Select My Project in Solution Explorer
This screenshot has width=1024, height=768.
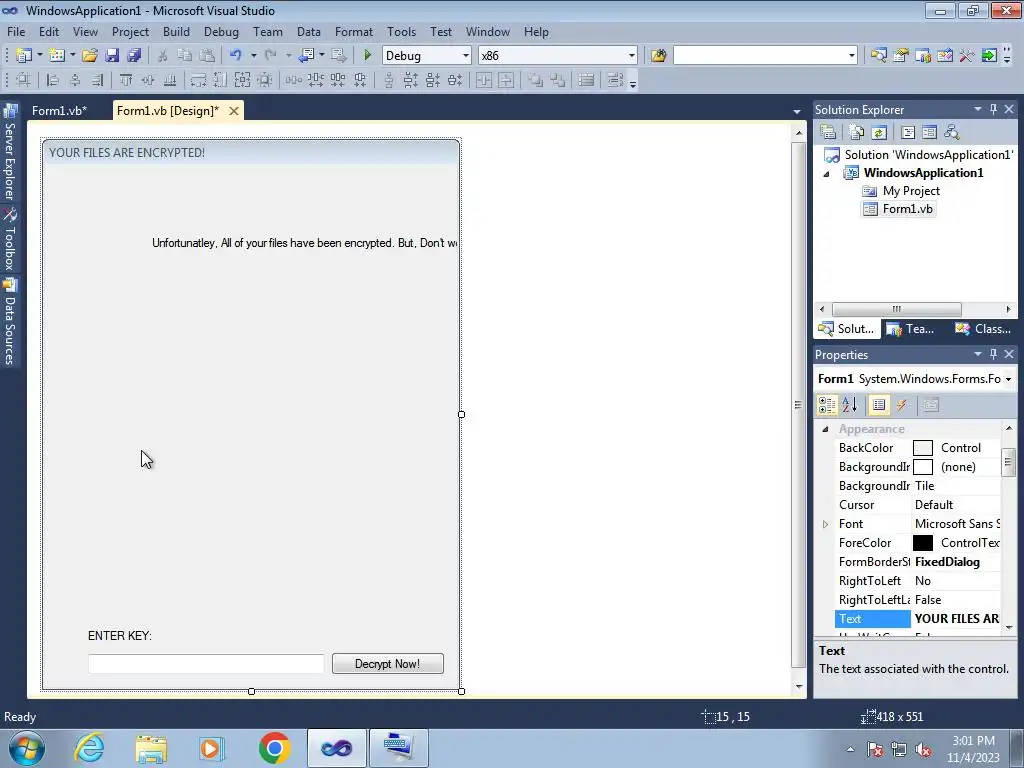tap(901, 191)
